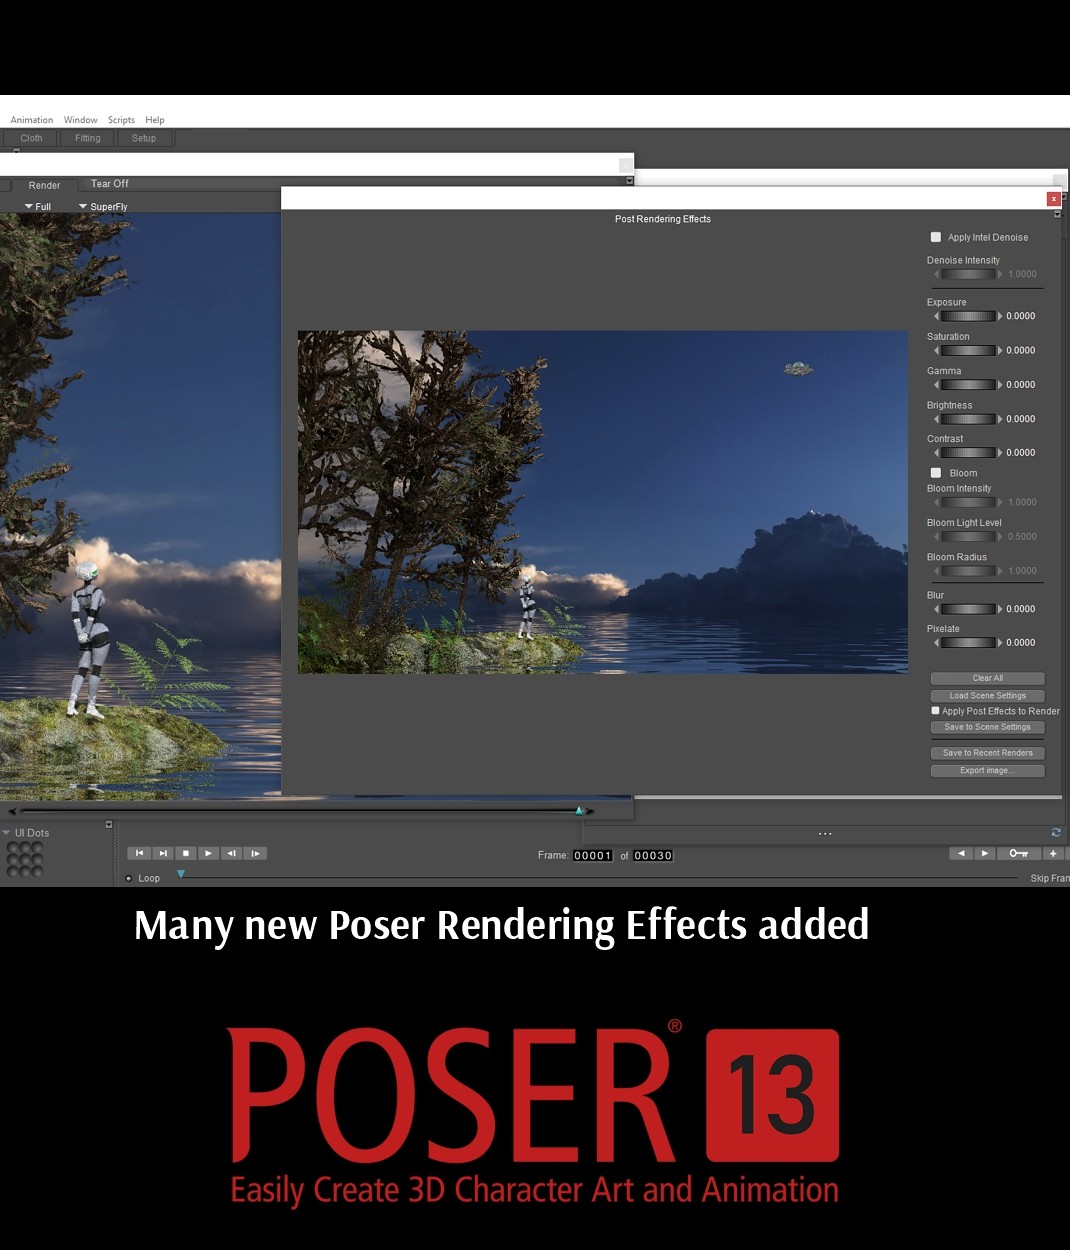Click Save to Recent Renders button
This screenshot has width=1070, height=1250.
click(988, 753)
